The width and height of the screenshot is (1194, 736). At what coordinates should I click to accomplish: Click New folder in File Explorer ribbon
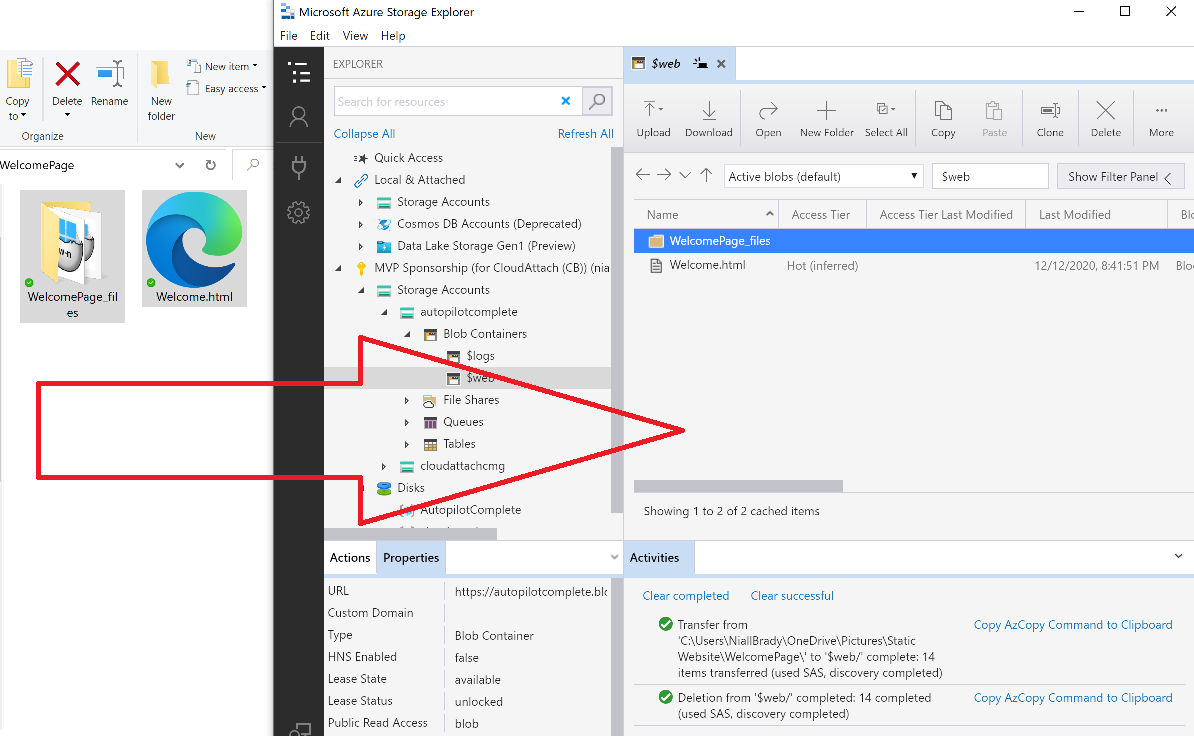coord(161,90)
